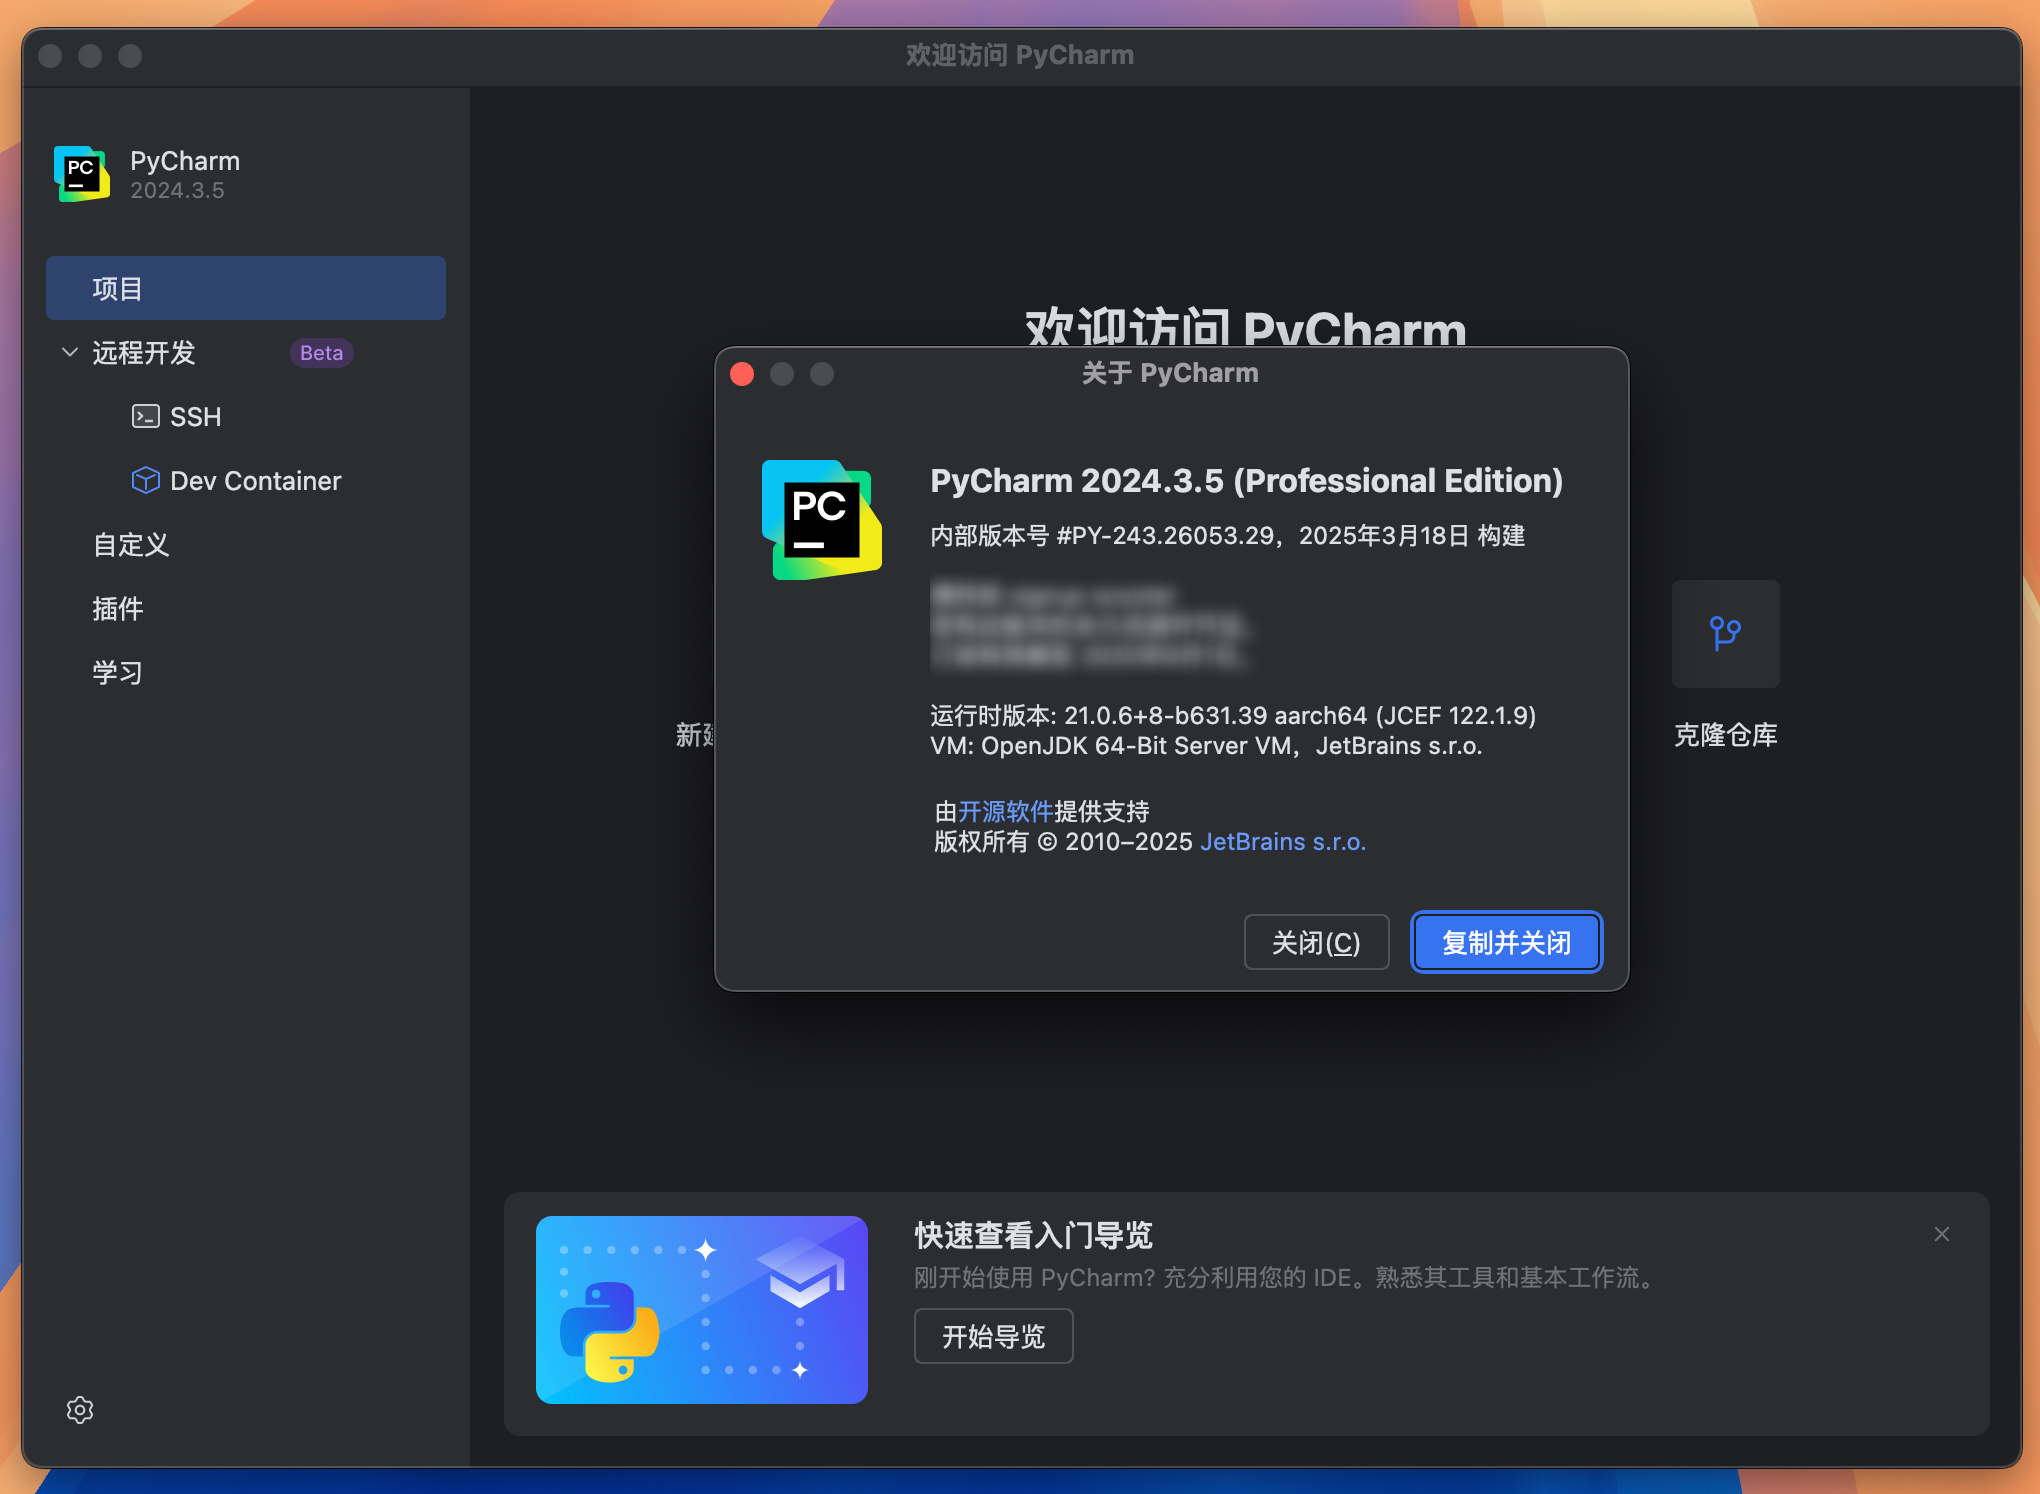Click the Python onboarding tour thumbnail
Viewport: 2040px width, 1494px height.
coord(701,1309)
